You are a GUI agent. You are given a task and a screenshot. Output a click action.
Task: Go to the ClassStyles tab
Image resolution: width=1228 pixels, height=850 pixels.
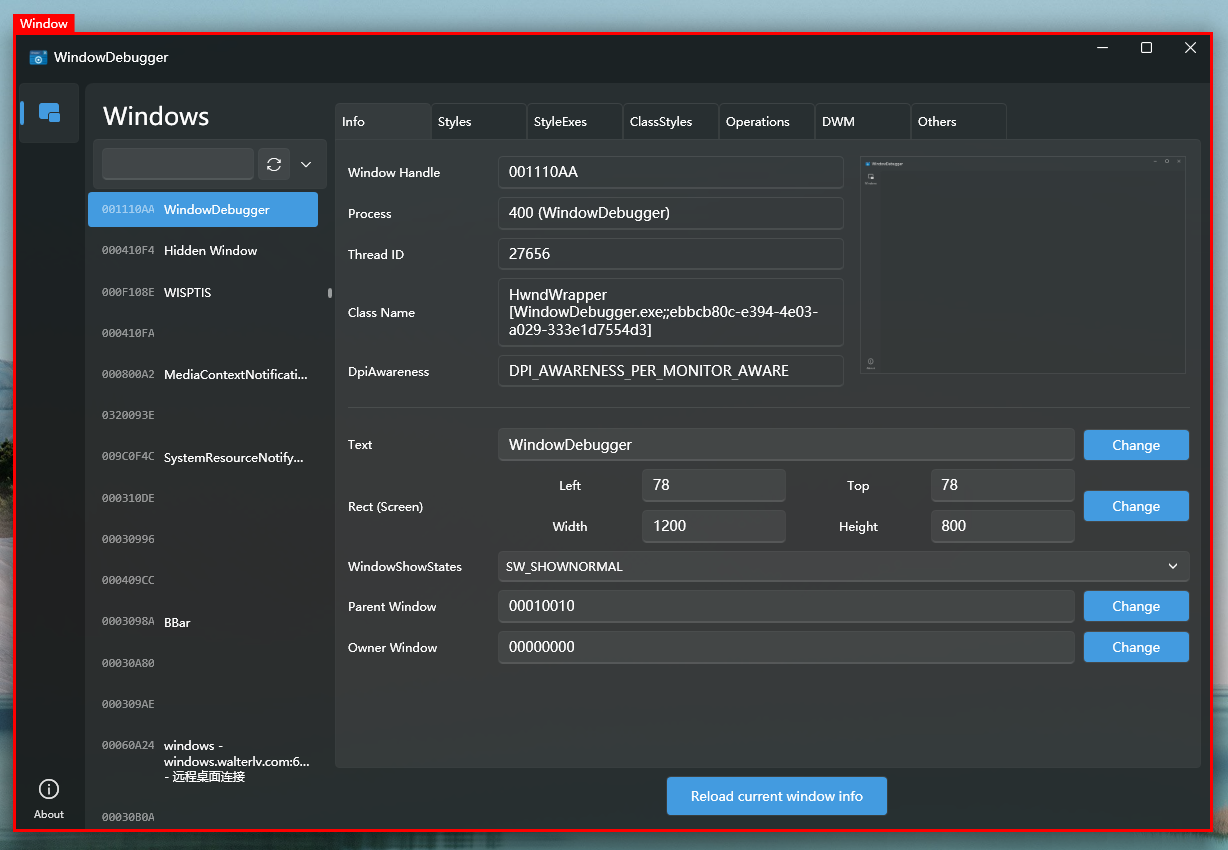[x=670, y=122]
